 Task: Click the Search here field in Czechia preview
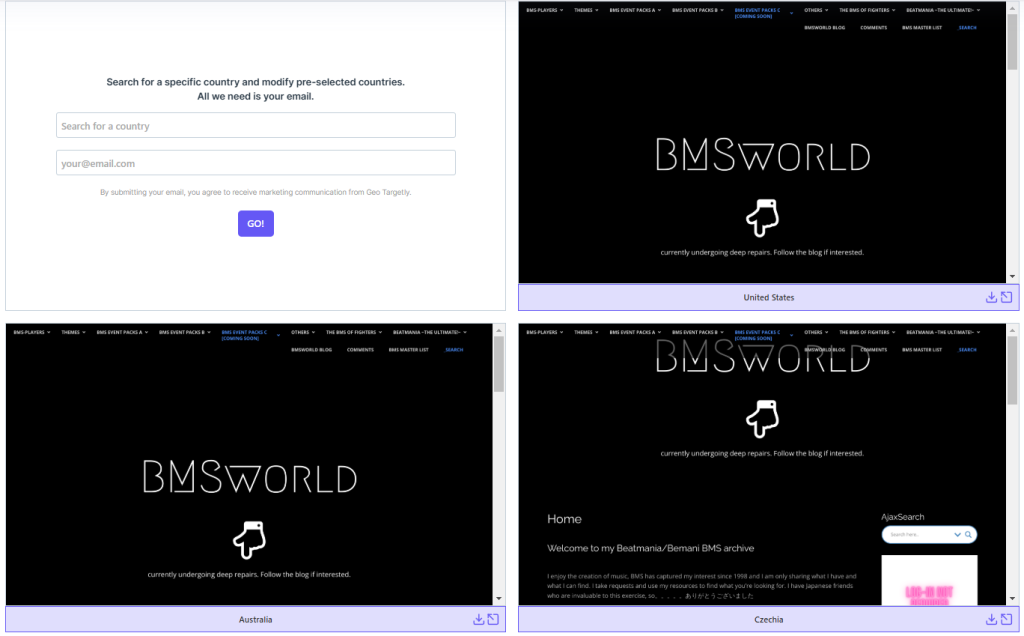point(919,534)
